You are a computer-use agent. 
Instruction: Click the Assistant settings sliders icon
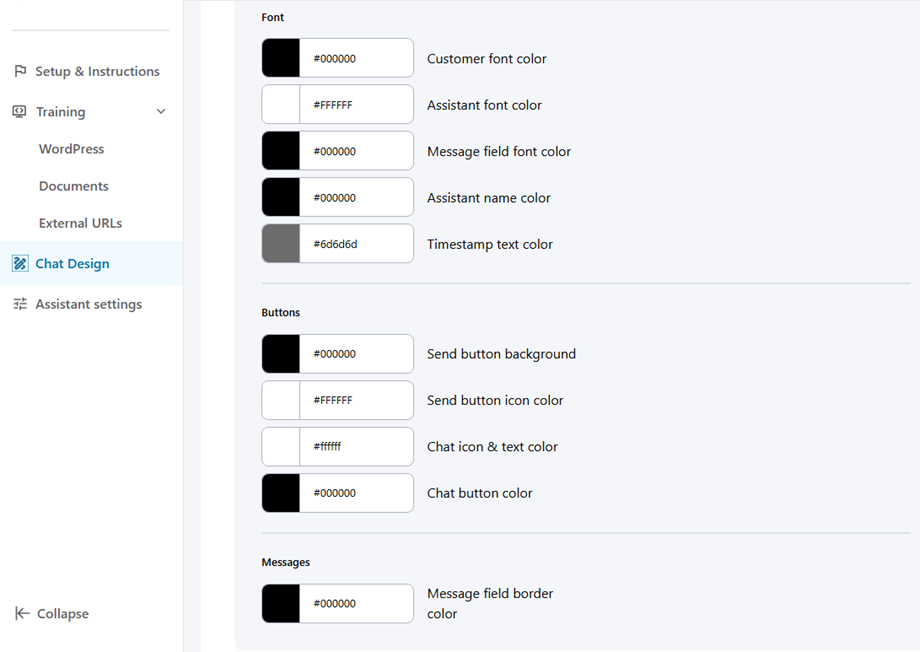pyautogui.click(x=20, y=304)
